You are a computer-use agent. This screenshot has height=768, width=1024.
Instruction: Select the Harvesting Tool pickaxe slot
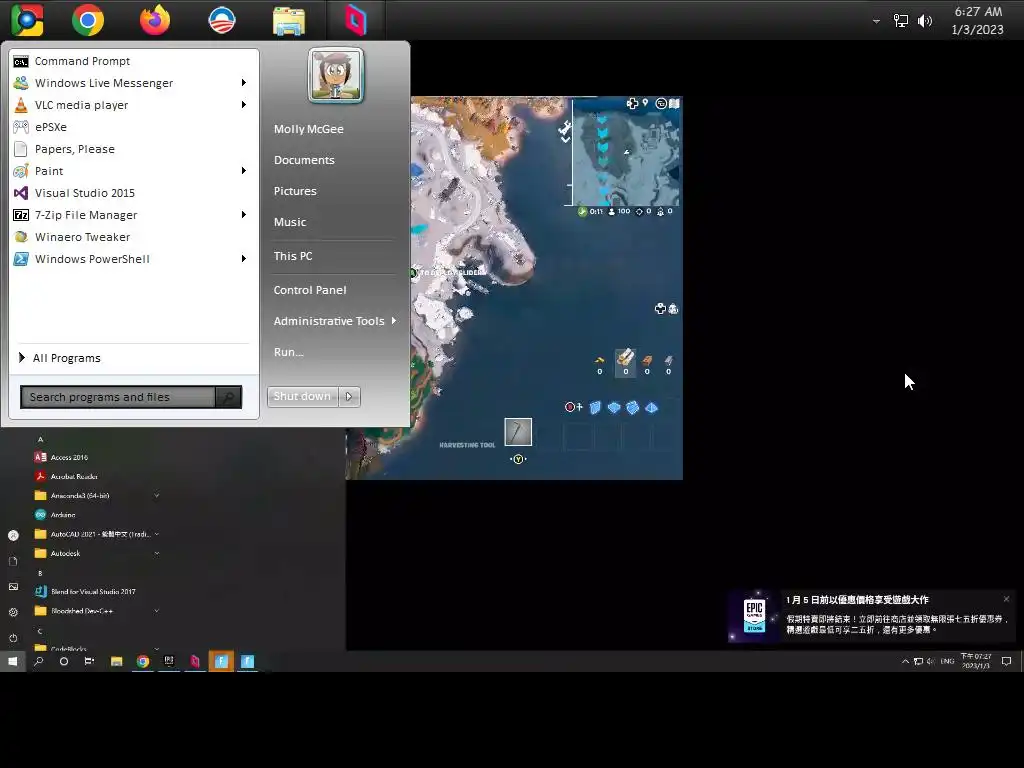tap(518, 432)
